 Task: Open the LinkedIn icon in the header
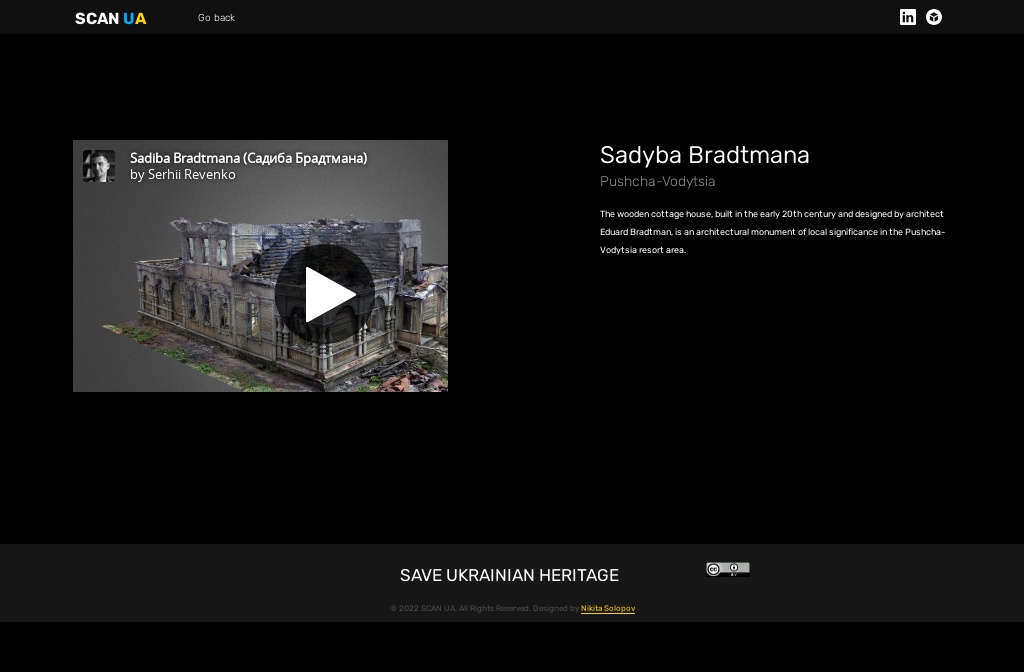908,17
